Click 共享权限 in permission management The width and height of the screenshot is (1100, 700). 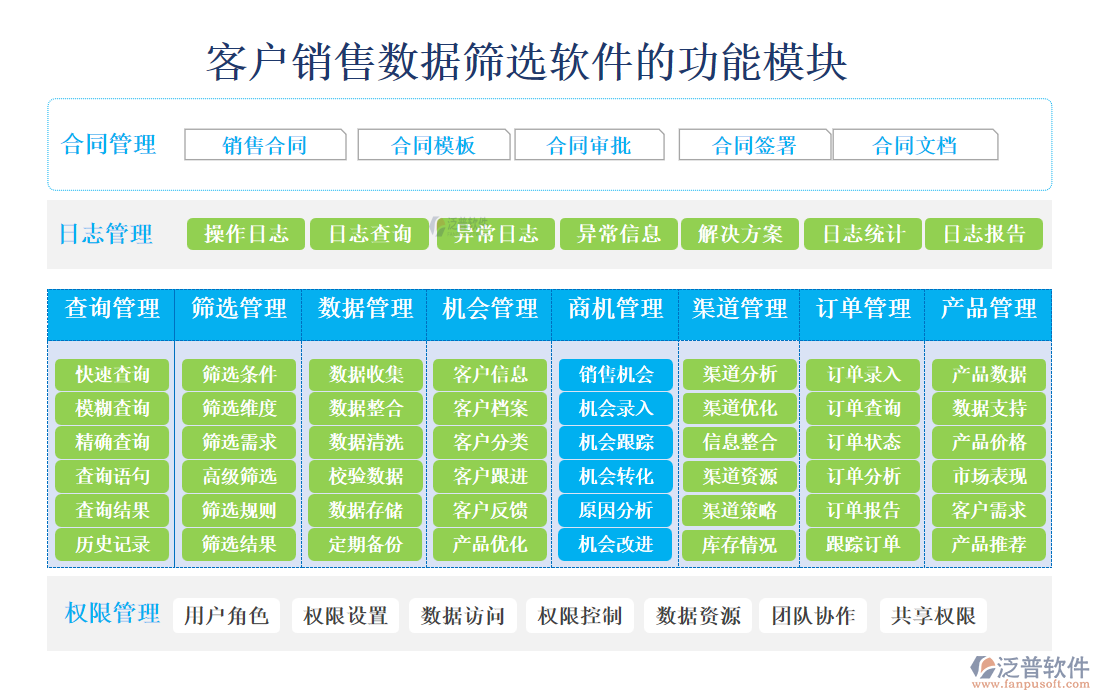(932, 616)
